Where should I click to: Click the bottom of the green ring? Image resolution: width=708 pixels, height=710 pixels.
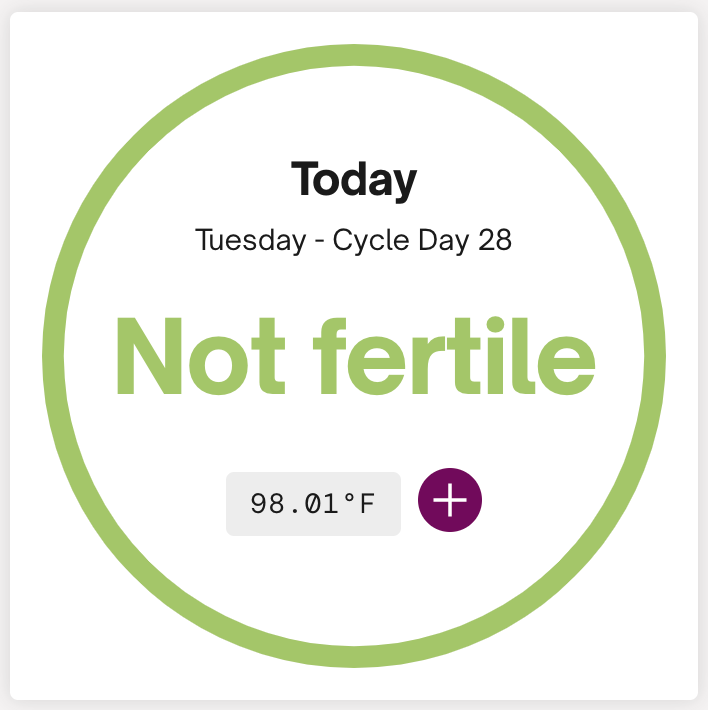pos(354,658)
